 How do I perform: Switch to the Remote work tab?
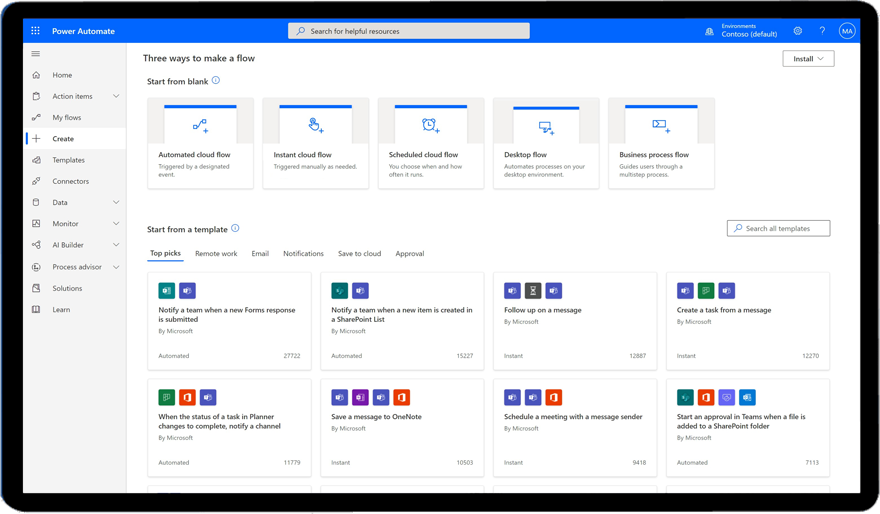[216, 254]
